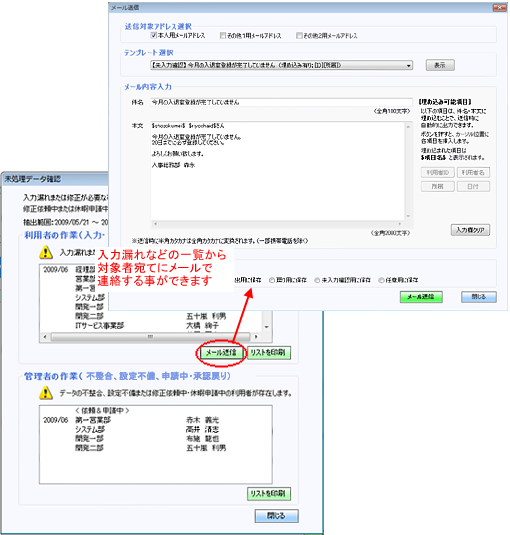510x535 pixels.
Task: Click the user list scrollbar left arrow
Action: point(45,337)
